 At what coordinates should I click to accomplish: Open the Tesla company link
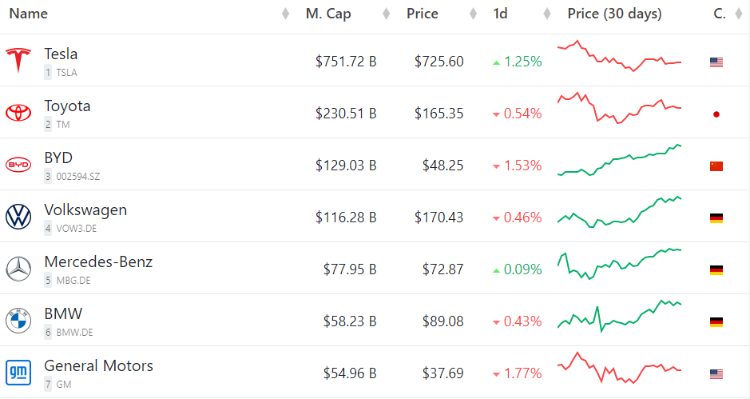click(61, 54)
